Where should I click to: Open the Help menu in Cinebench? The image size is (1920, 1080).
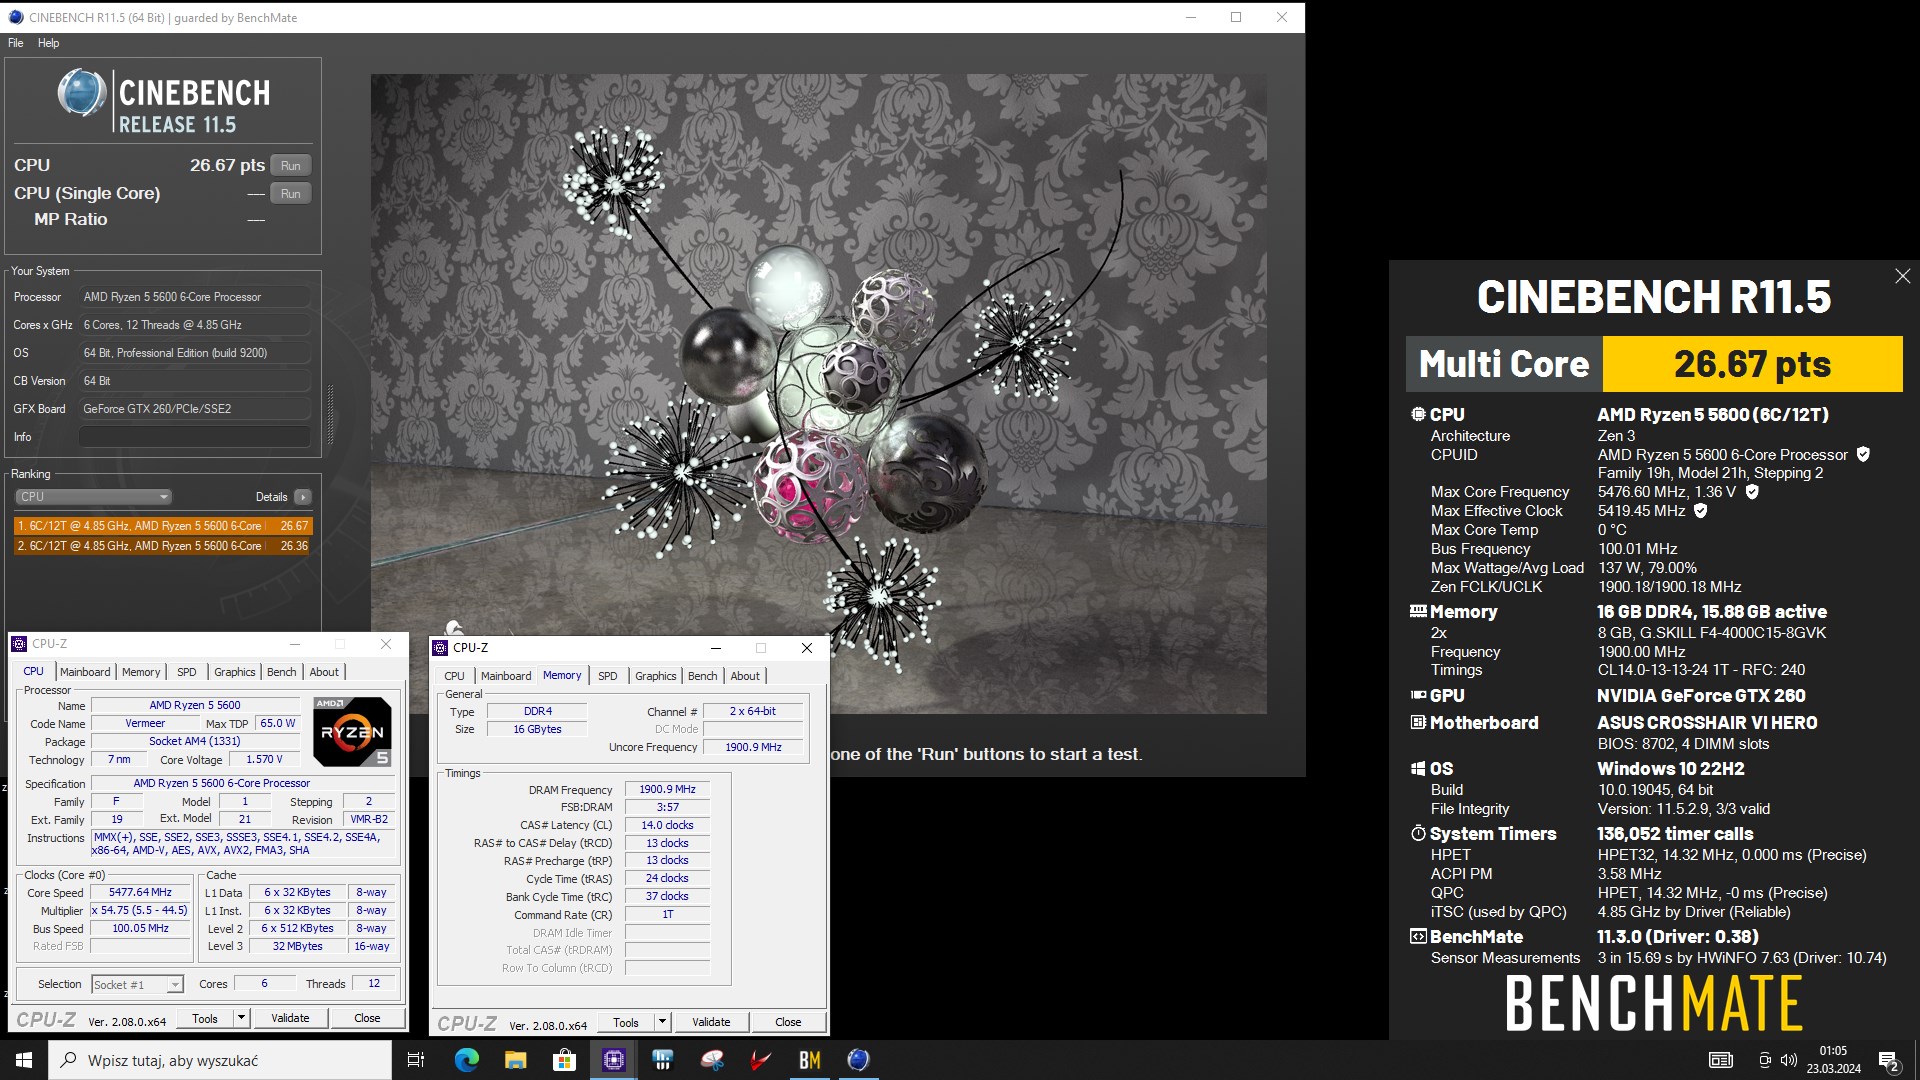tap(48, 43)
